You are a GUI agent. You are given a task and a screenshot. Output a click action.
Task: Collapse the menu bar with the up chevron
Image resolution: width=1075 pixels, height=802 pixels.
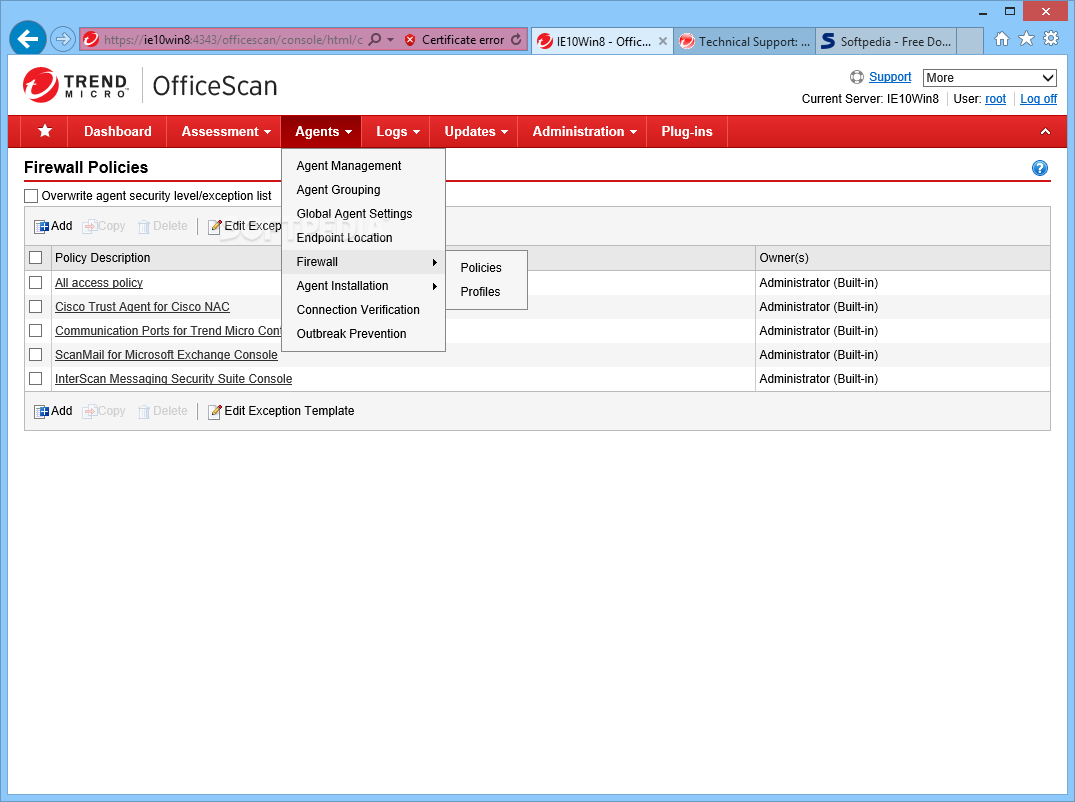pos(1045,132)
